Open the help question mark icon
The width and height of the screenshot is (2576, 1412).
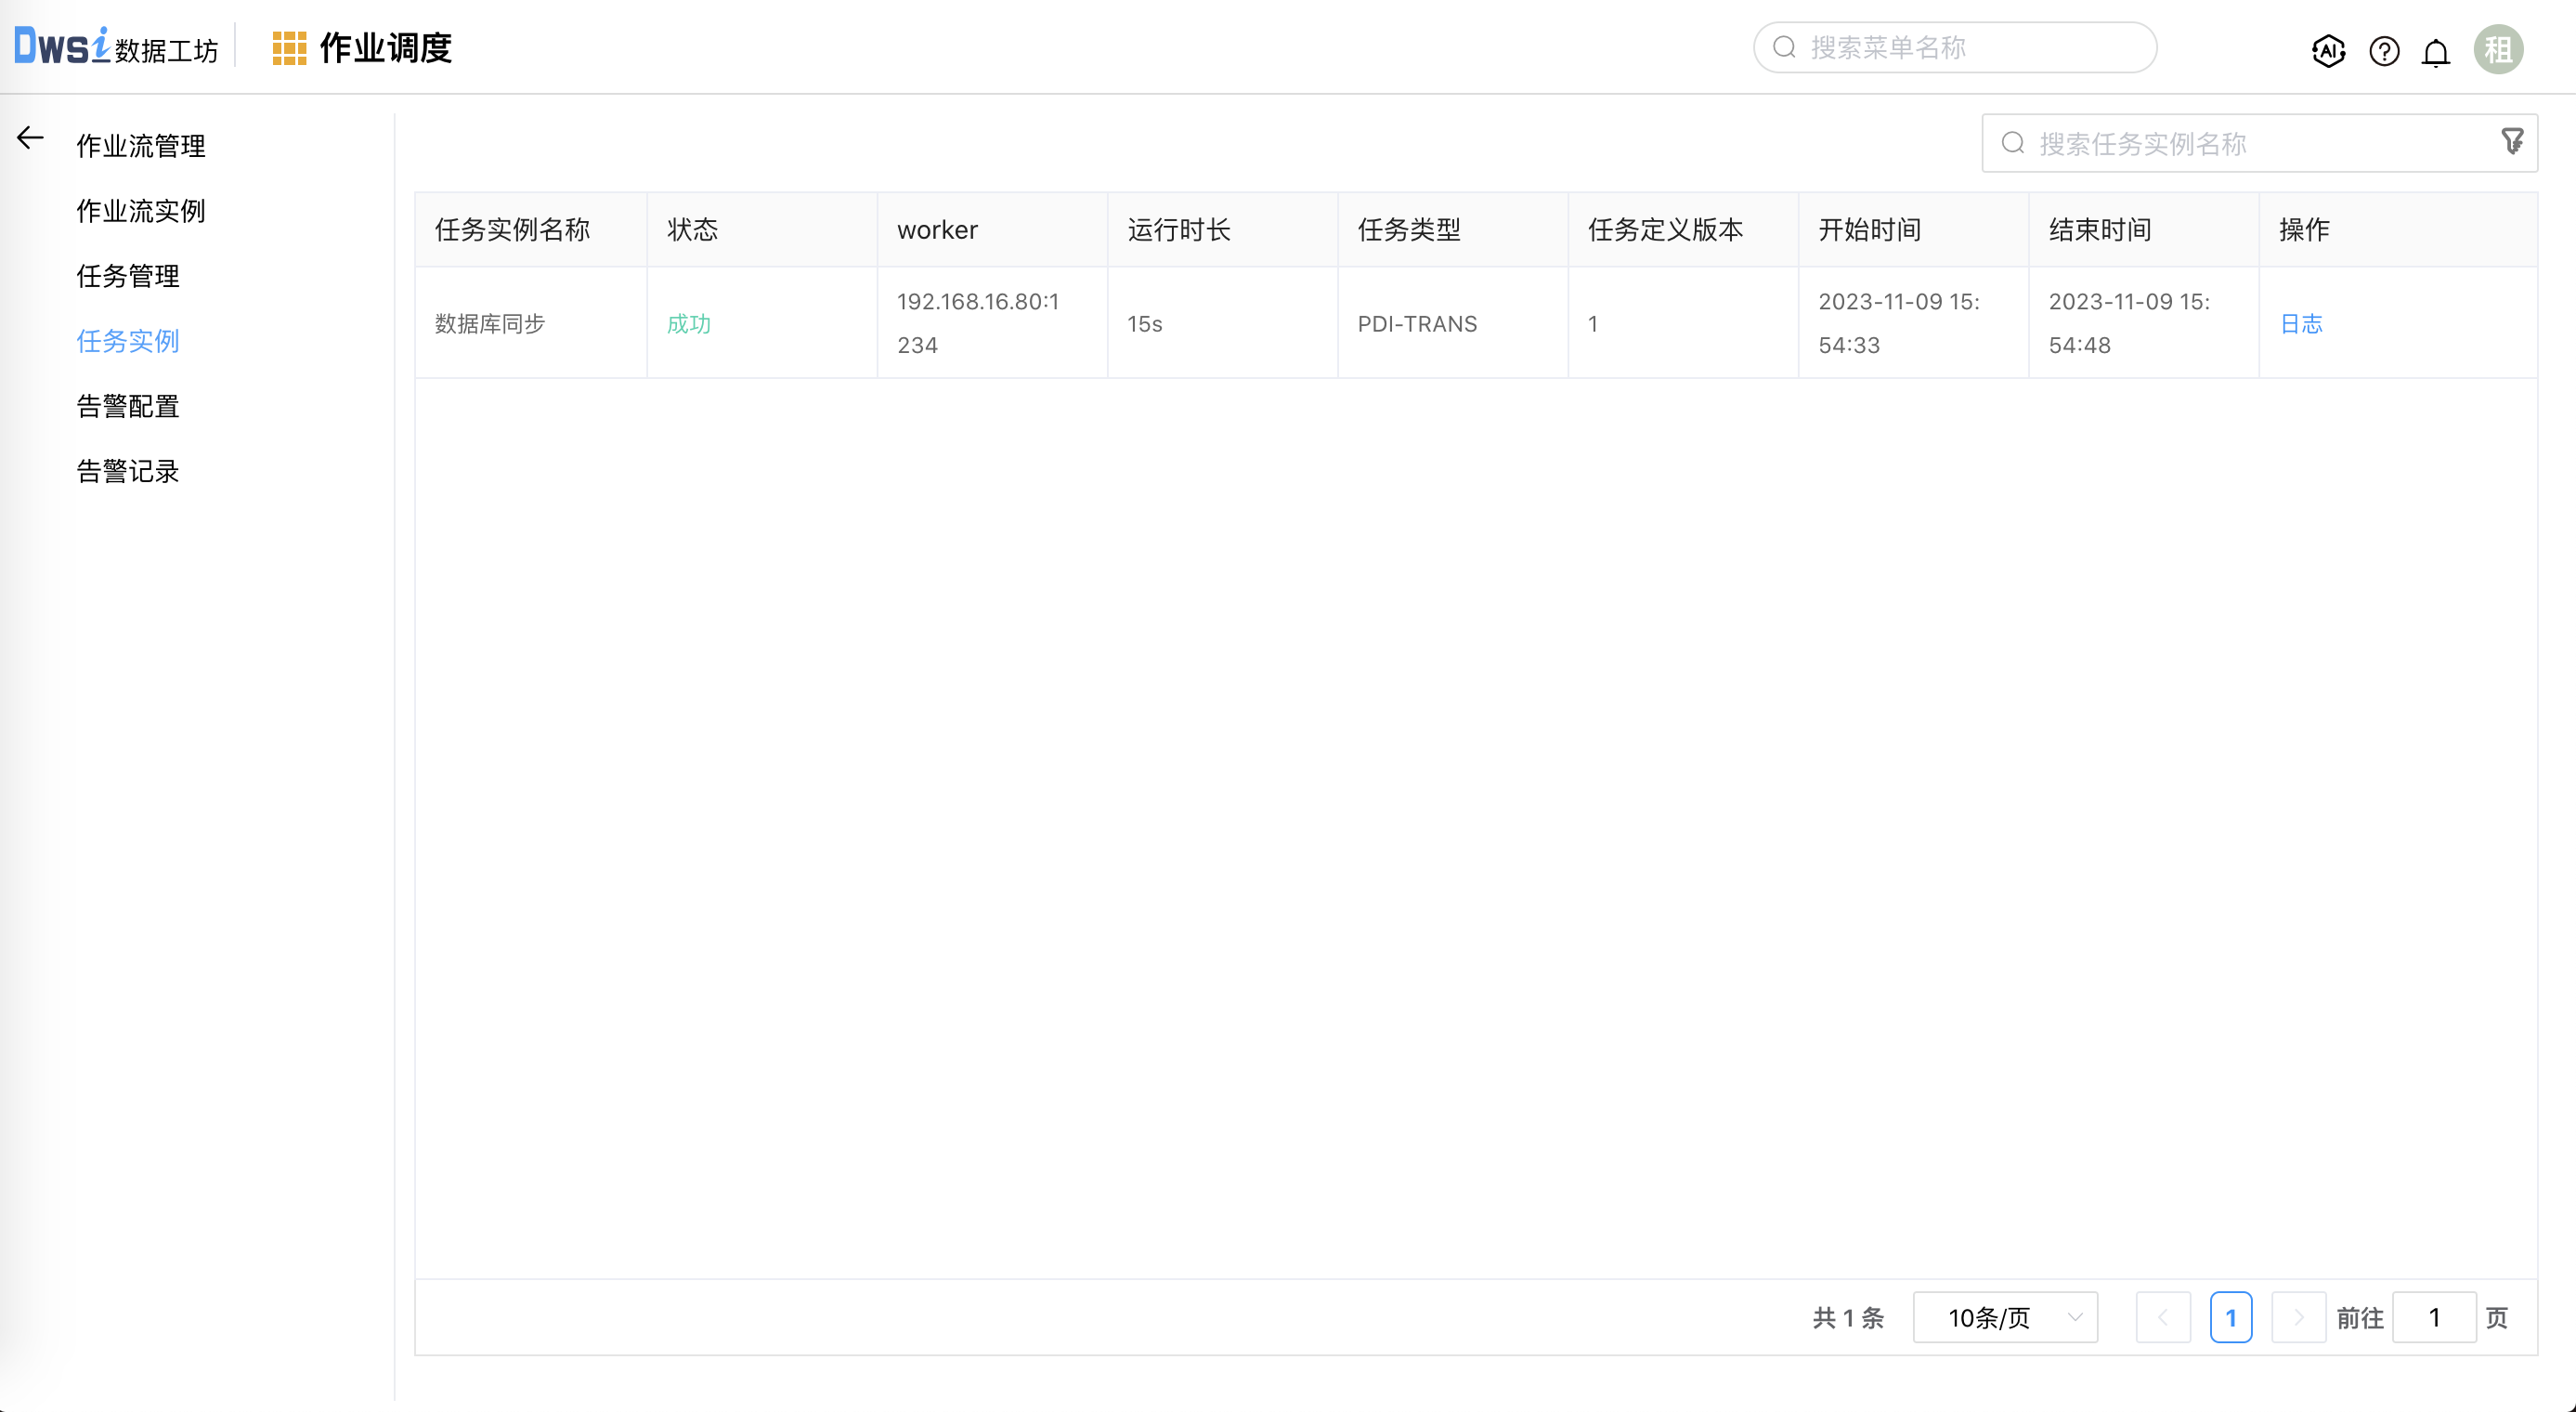[x=2384, y=51]
